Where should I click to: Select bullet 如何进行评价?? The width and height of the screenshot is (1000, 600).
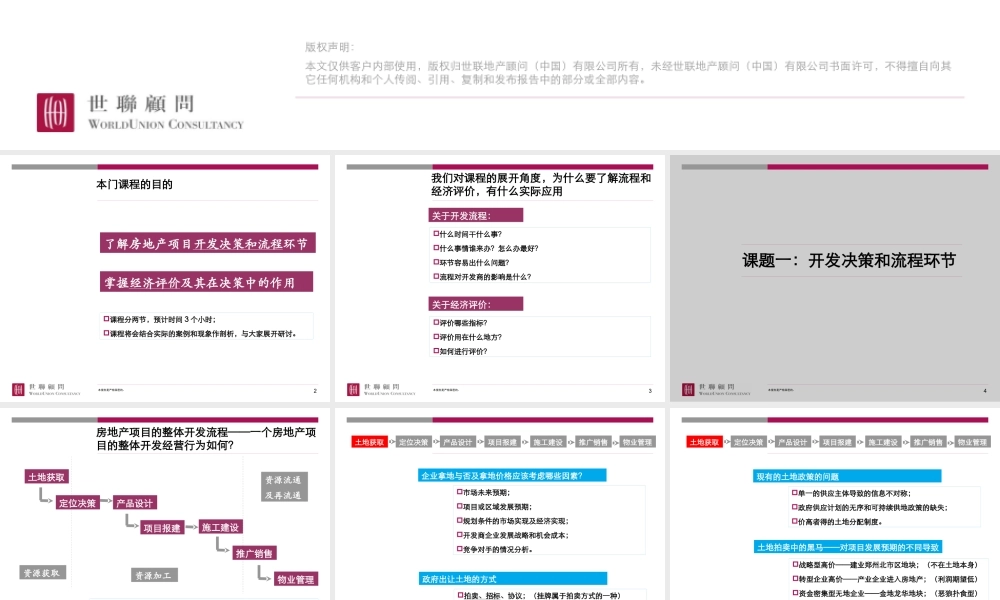(461, 351)
